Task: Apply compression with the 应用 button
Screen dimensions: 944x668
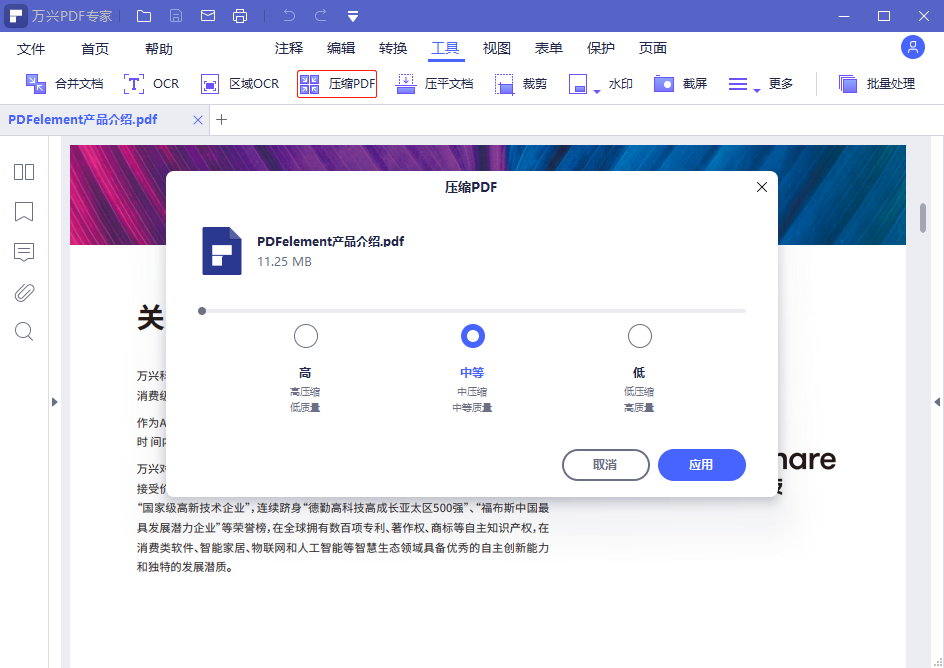Action: [x=701, y=465]
